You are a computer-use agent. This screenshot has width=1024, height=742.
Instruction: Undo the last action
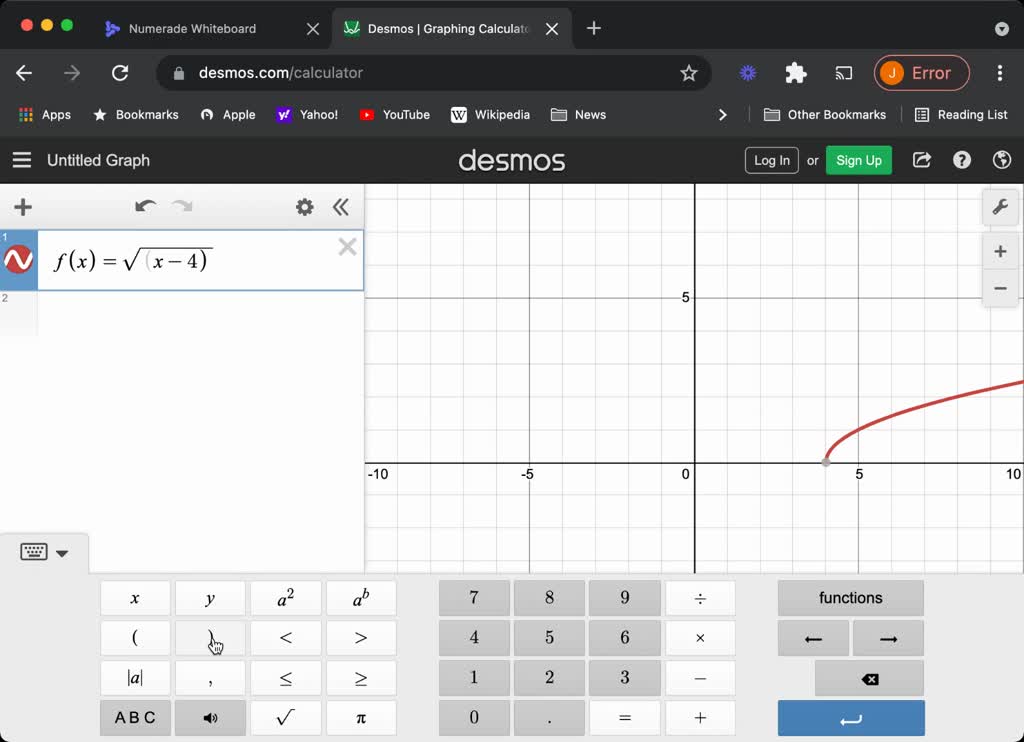coord(145,207)
